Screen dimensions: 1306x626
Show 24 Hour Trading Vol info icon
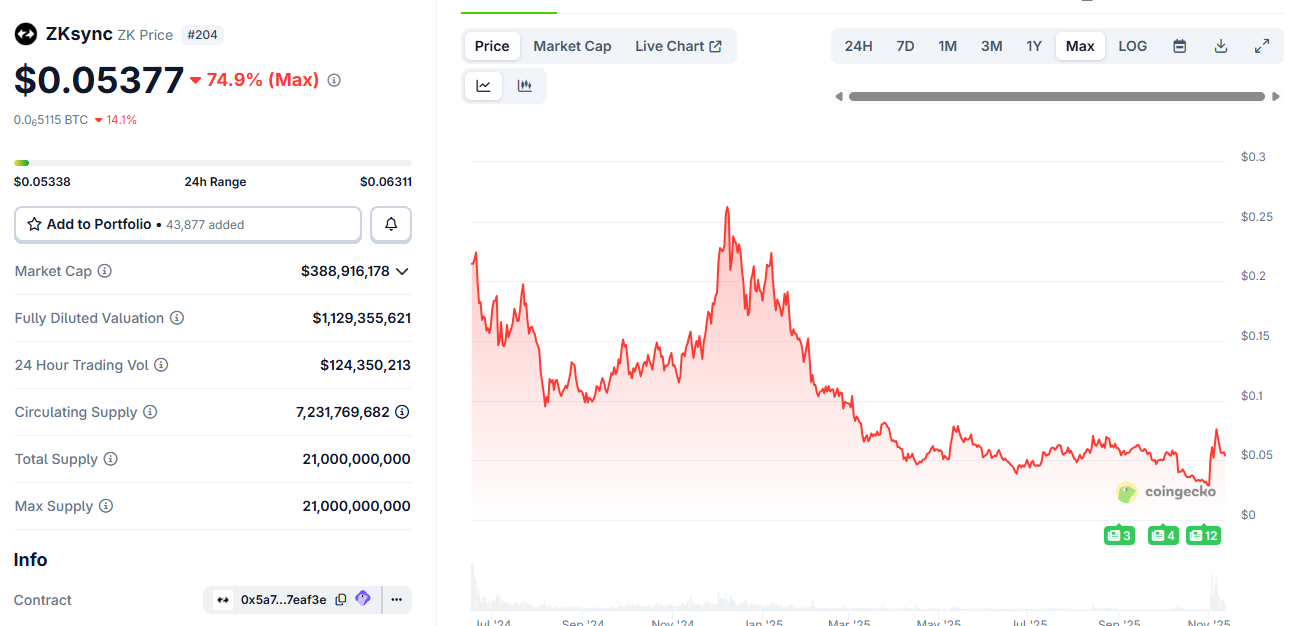click(x=161, y=365)
